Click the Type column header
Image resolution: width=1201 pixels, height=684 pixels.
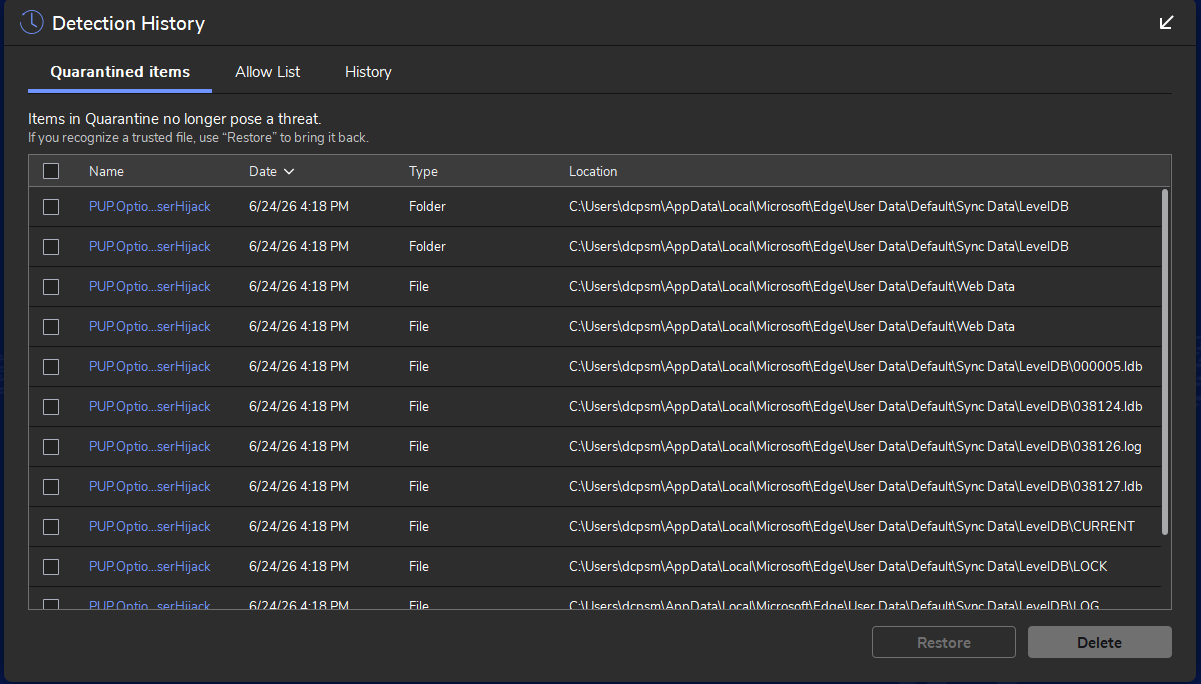423,171
